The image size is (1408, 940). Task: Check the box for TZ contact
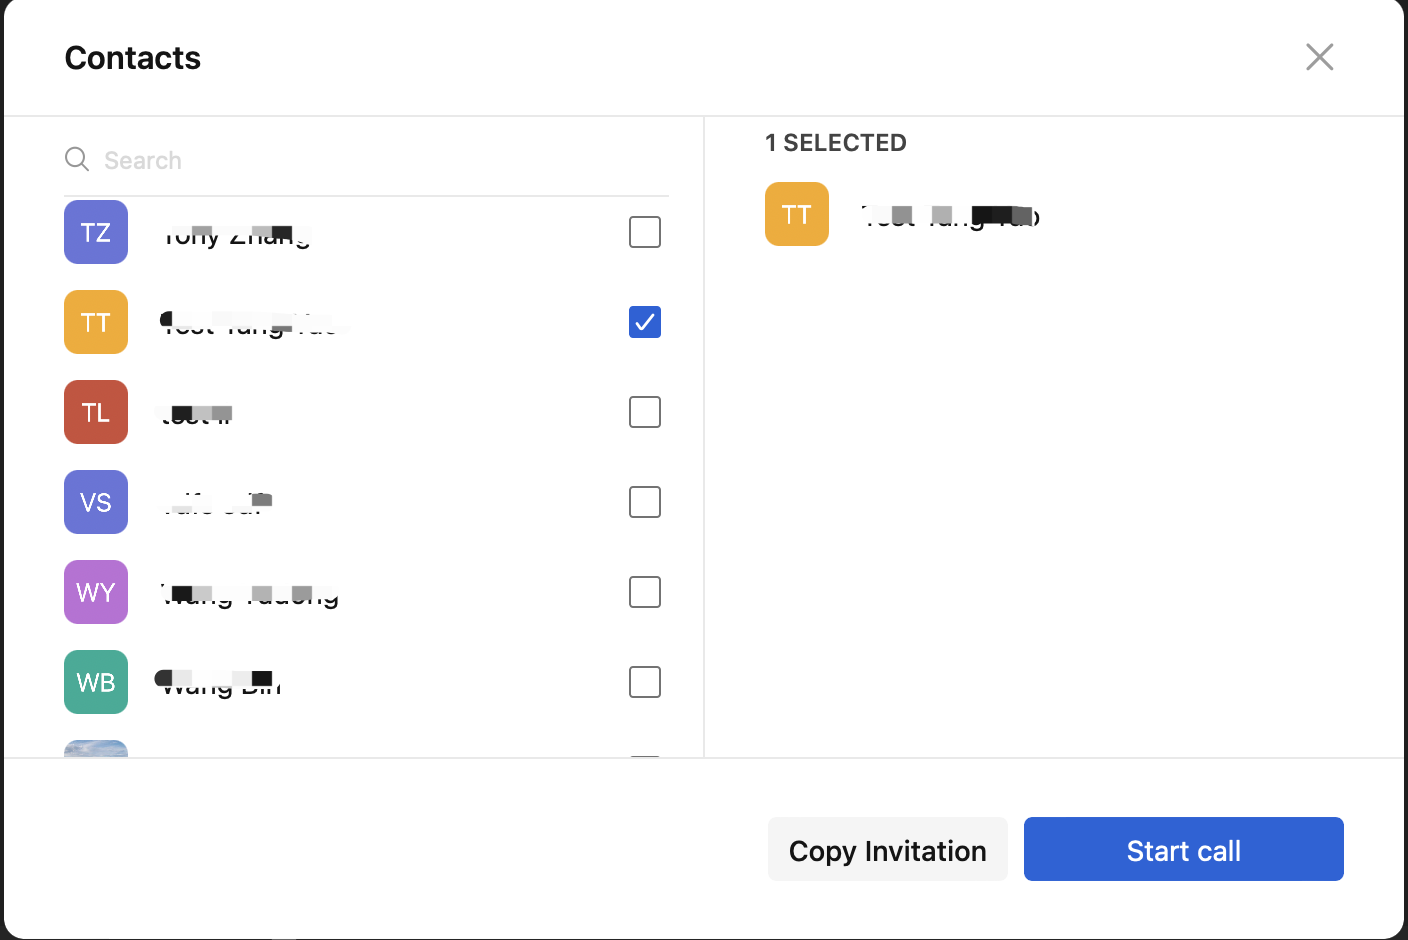click(x=645, y=232)
